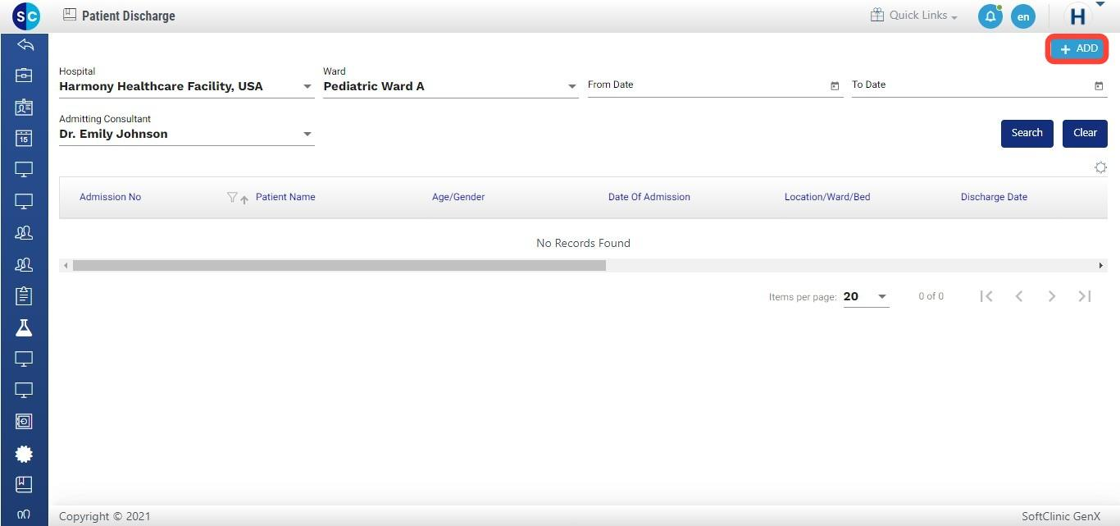The image size is (1120, 526).
Task: Open the laboratory flask icon
Action: [x=24, y=328]
